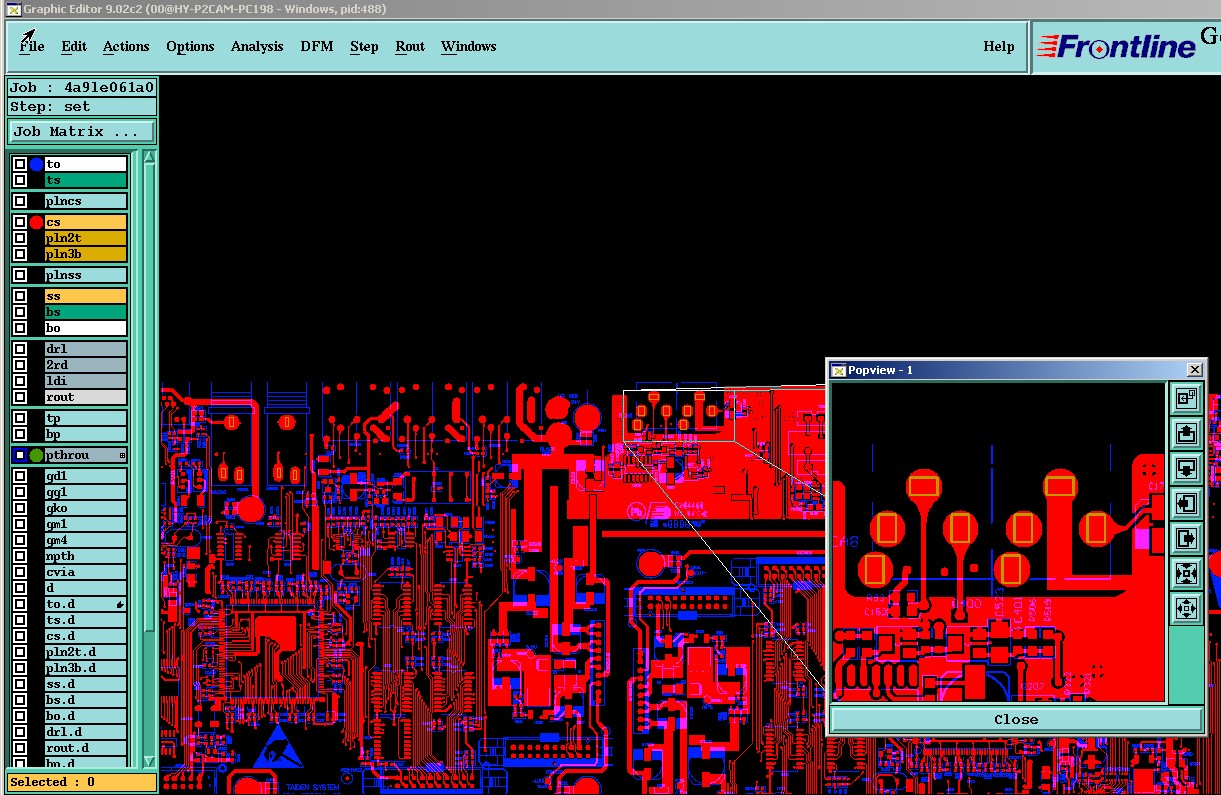The height and width of the screenshot is (795, 1221).
Task: Select the drl.d layer name
Action: point(86,732)
